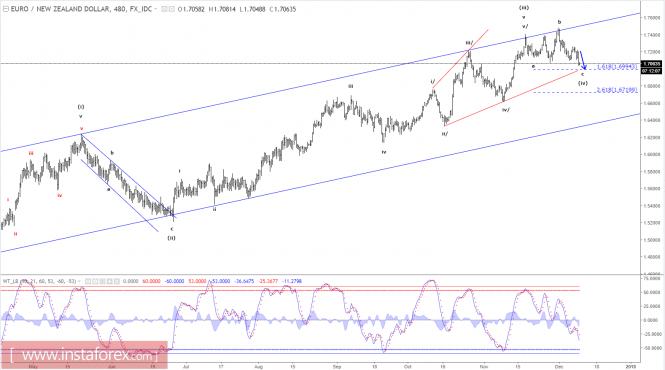665x370 pixels.
Task: Click the 1.618 Fibonacci level label
Action: pos(617,67)
